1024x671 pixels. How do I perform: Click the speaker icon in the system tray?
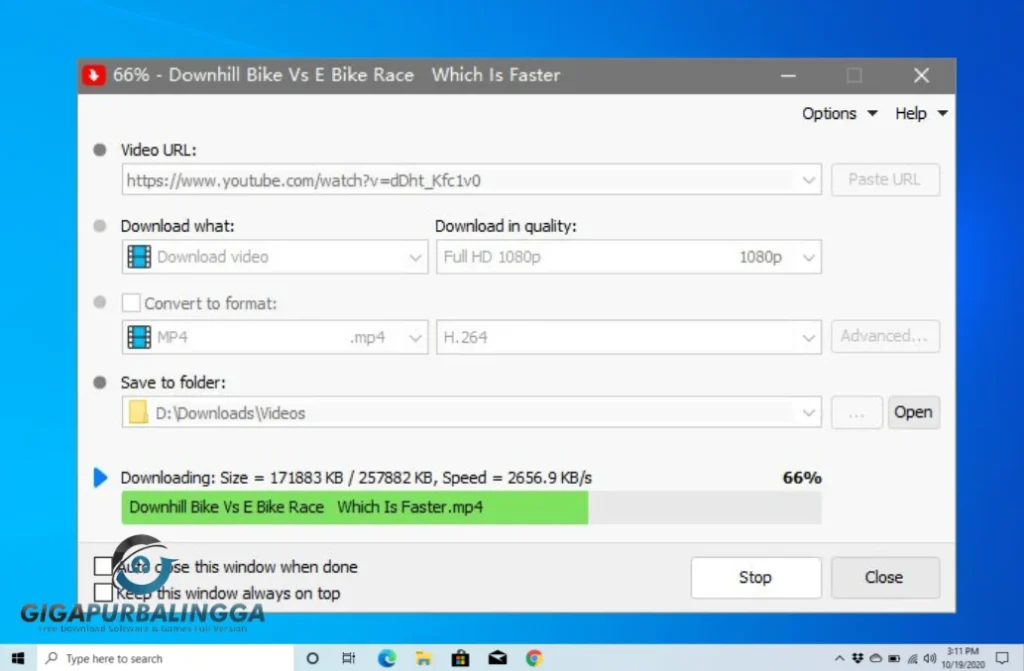tap(930, 659)
